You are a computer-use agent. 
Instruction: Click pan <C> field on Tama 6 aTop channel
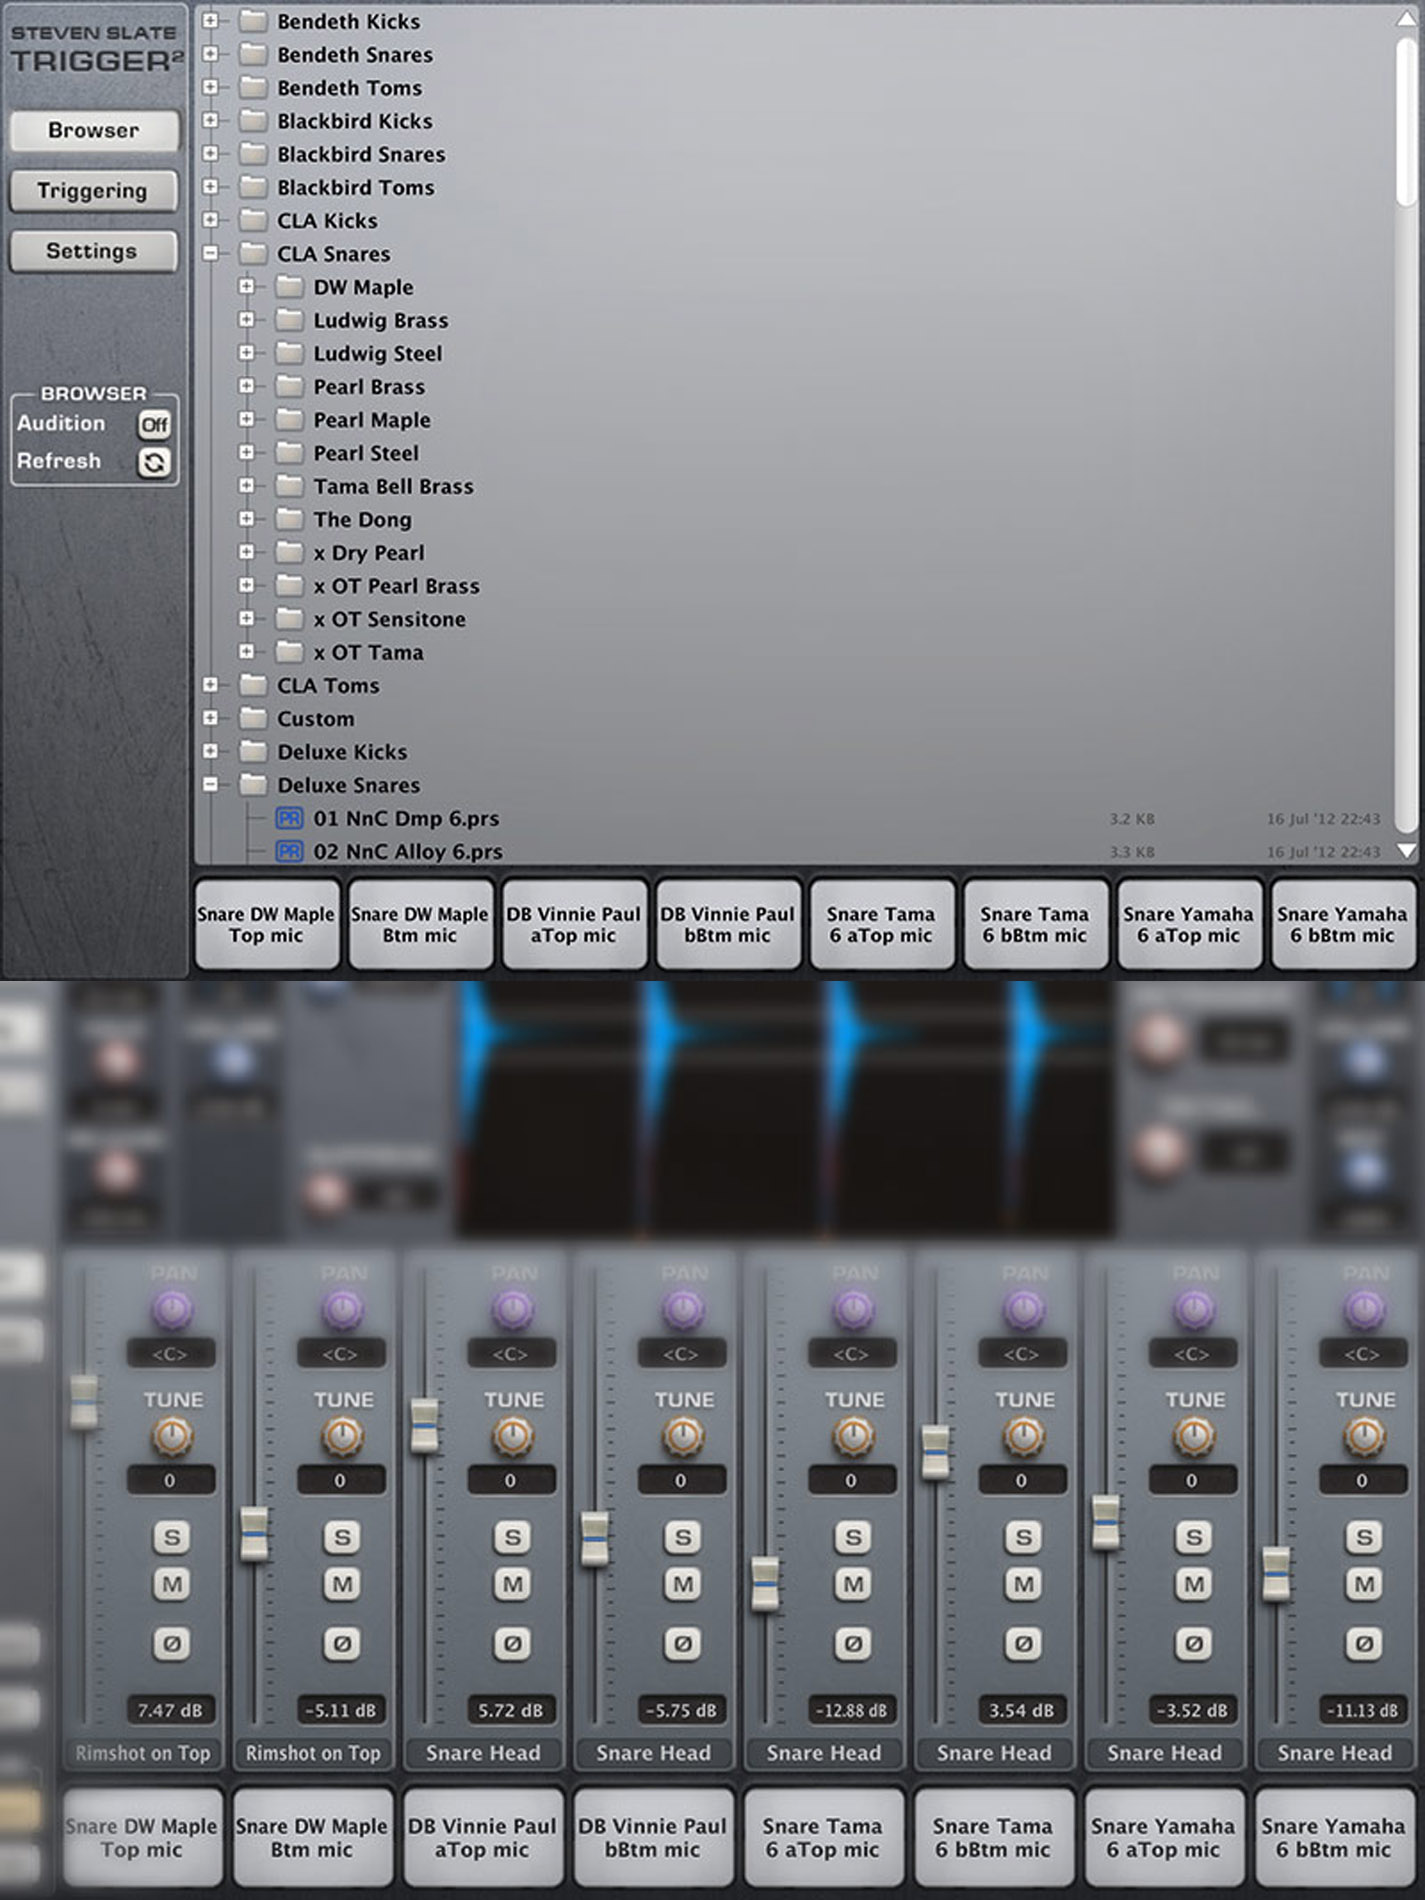(x=851, y=1354)
